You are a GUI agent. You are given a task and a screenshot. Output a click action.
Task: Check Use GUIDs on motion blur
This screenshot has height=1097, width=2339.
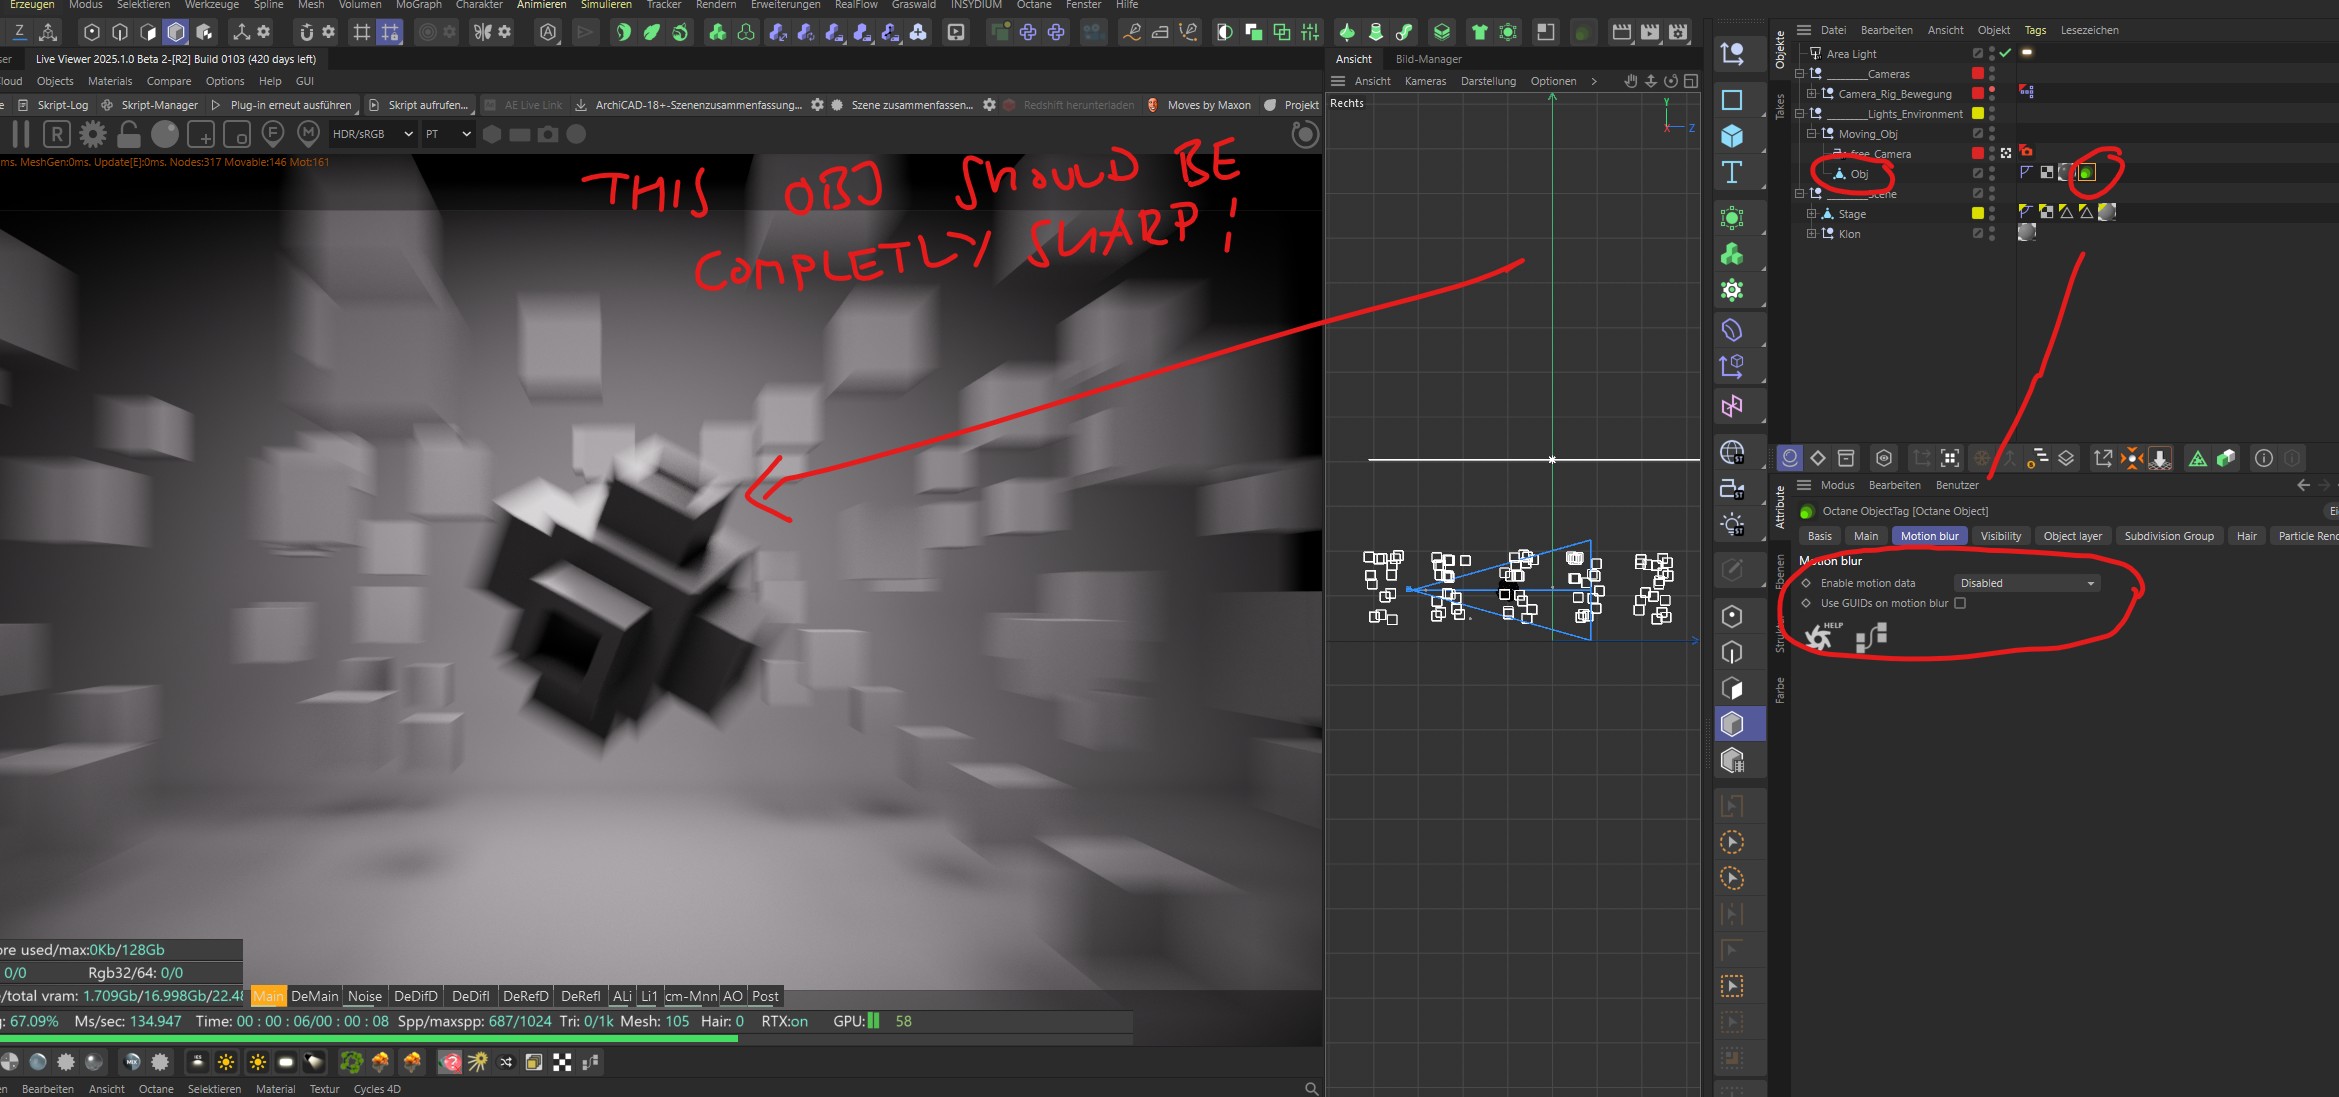[1960, 603]
